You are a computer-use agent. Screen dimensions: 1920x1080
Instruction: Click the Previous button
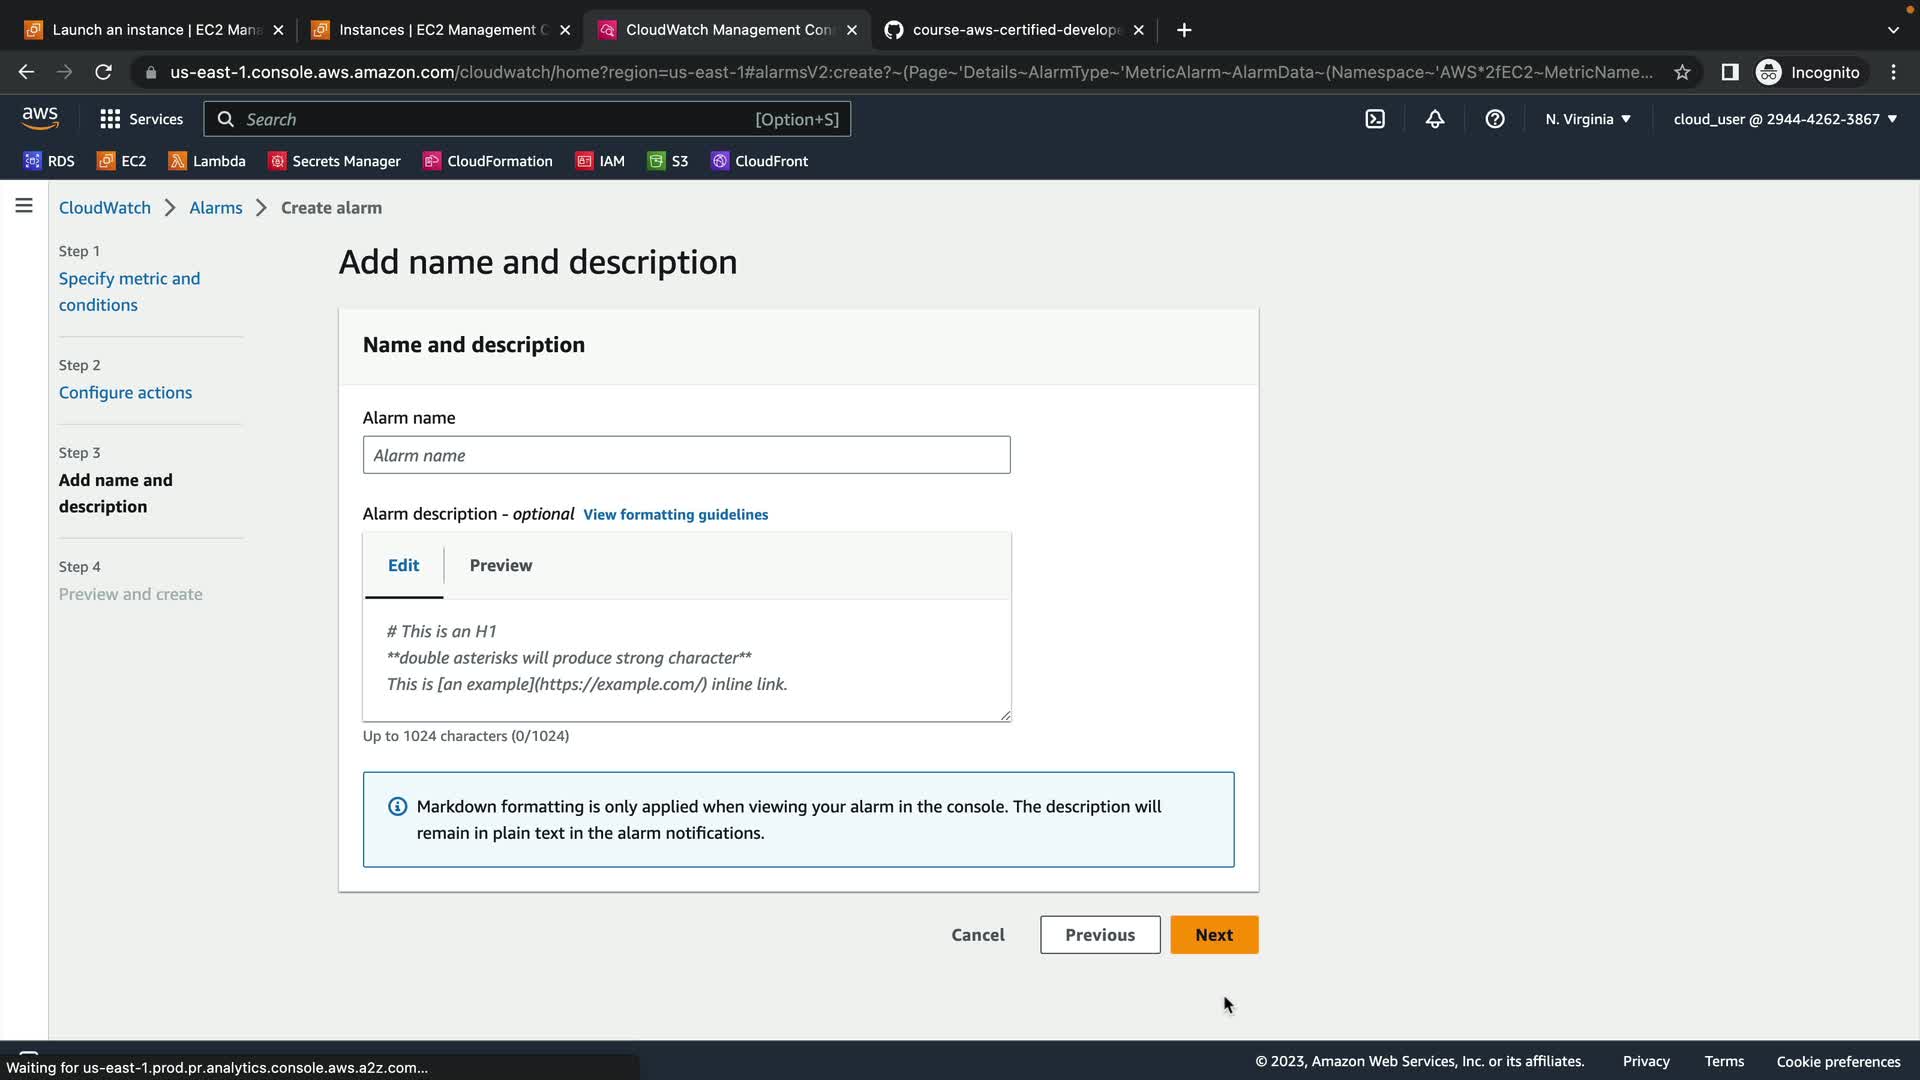coord(1099,935)
